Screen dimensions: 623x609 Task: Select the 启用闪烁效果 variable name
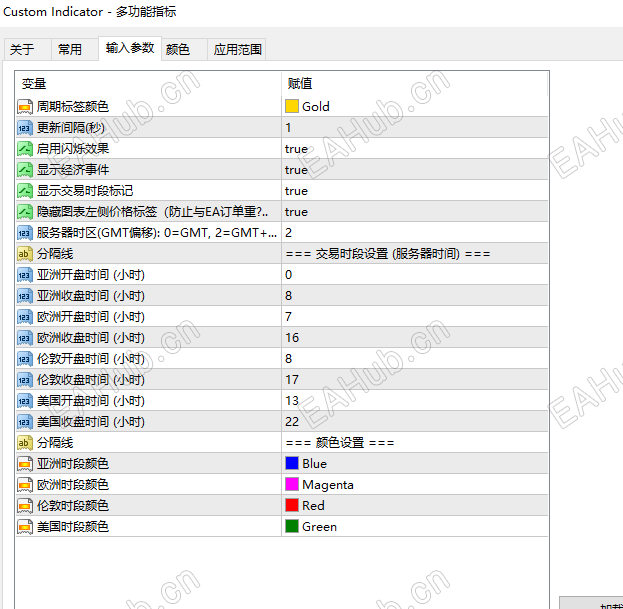pyautogui.click(x=73, y=149)
